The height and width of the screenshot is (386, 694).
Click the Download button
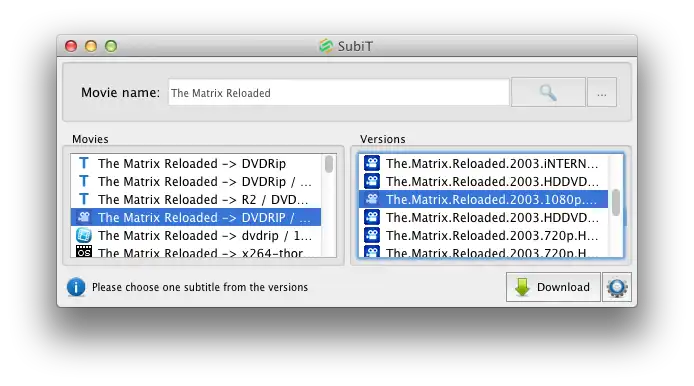pyautogui.click(x=553, y=287)
